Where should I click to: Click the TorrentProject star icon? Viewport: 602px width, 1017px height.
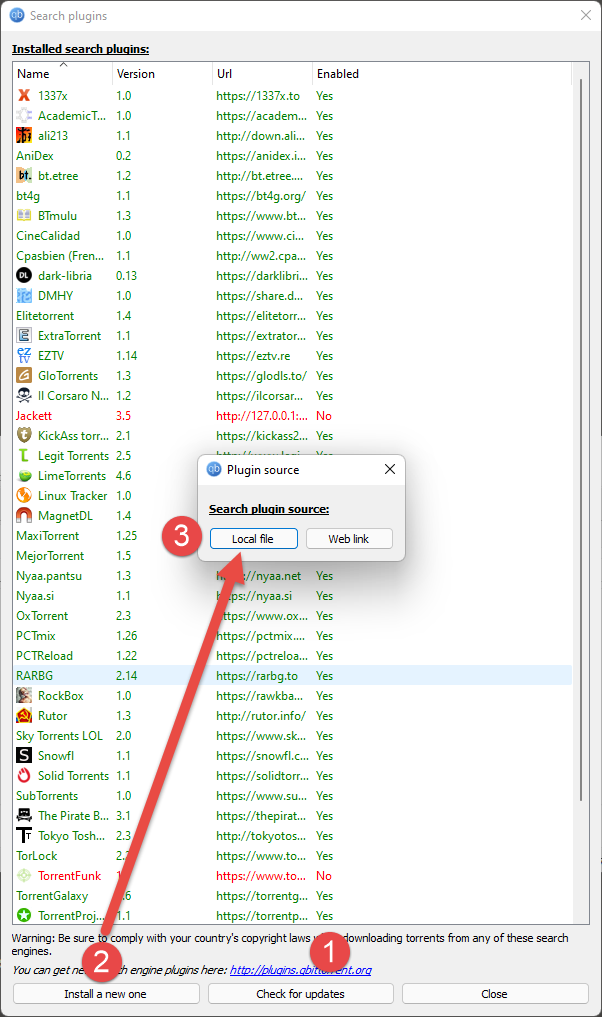(24, 916)
